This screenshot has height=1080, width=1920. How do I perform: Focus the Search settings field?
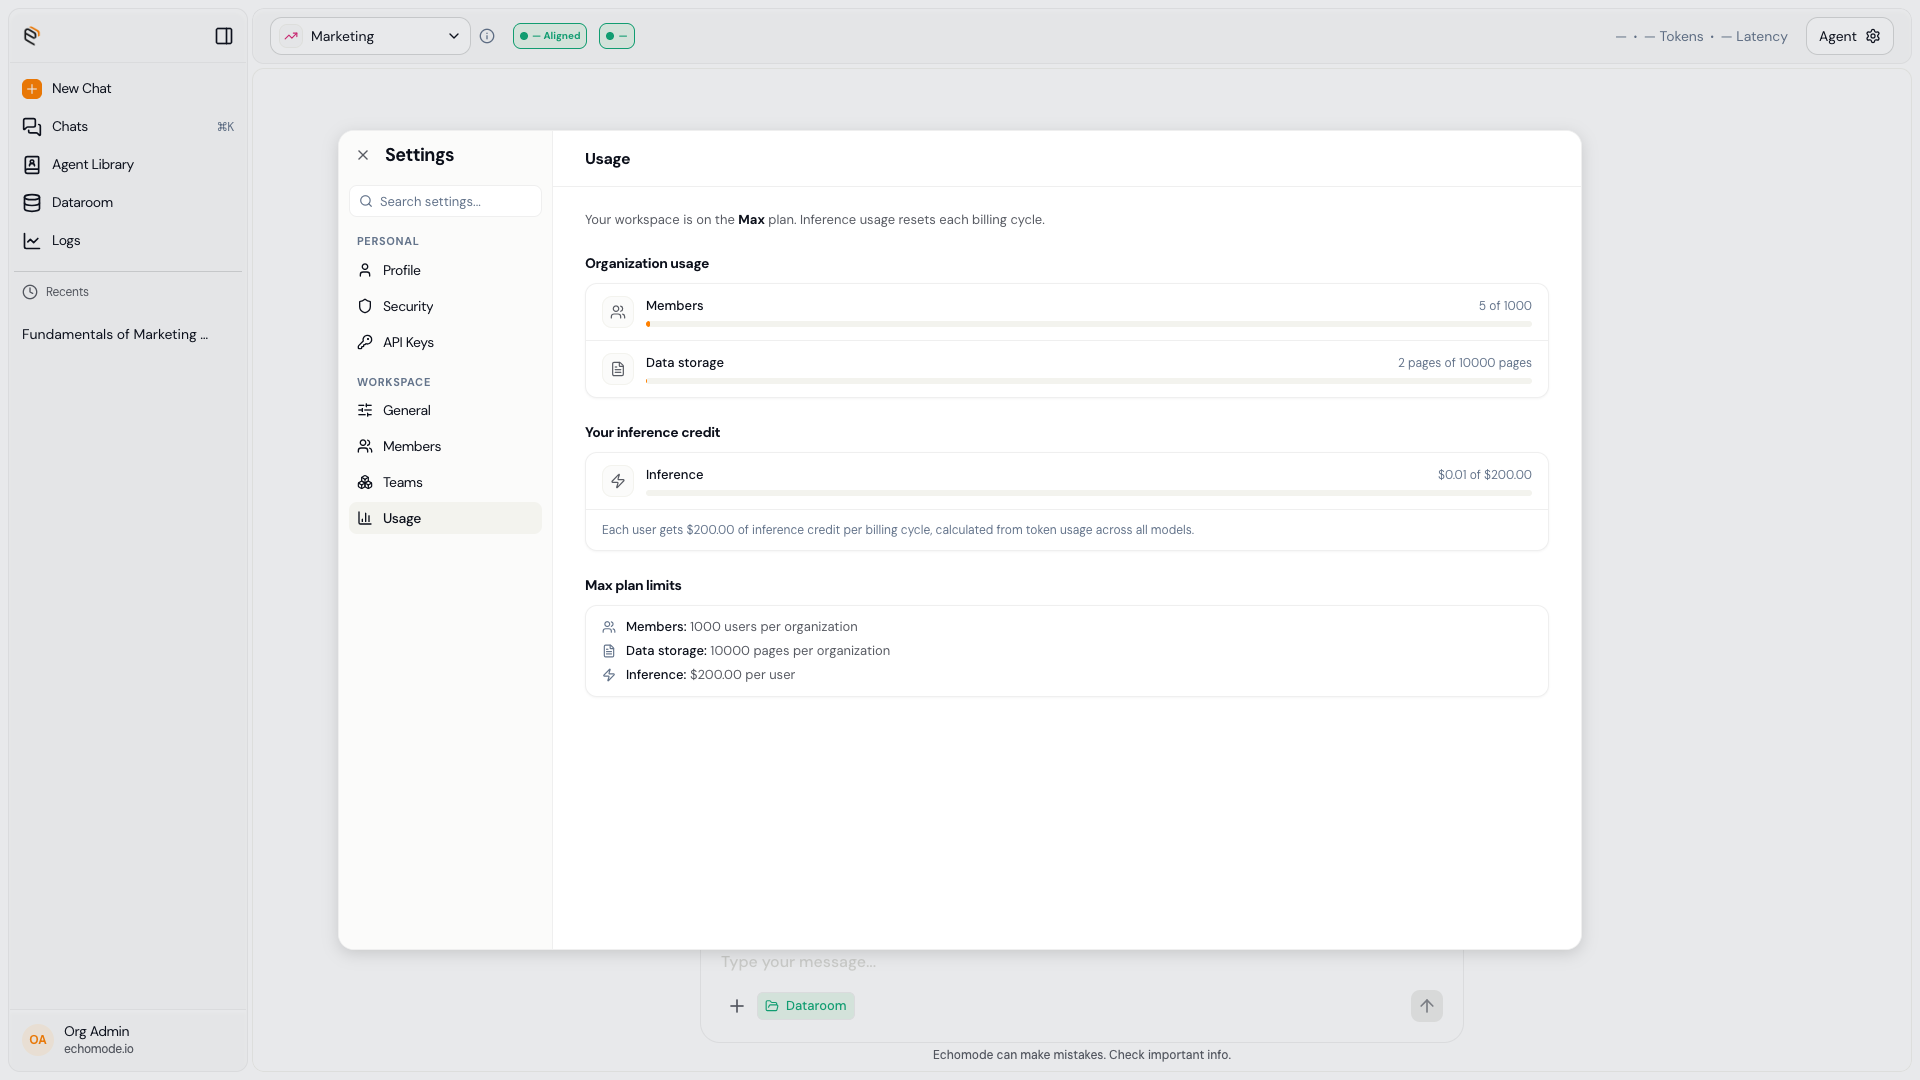[x=445, y=201]
